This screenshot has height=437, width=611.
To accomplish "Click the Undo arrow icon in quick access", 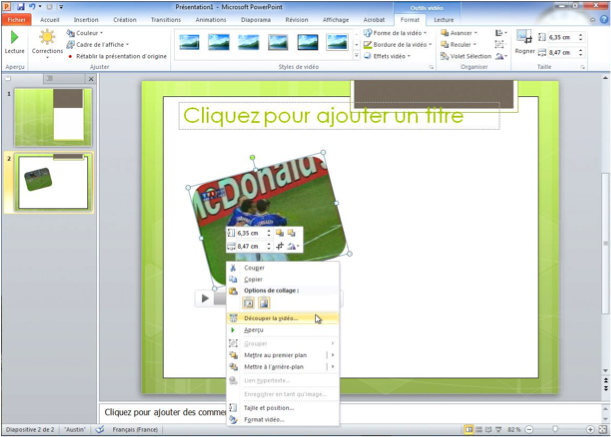I will click(32, 7).
